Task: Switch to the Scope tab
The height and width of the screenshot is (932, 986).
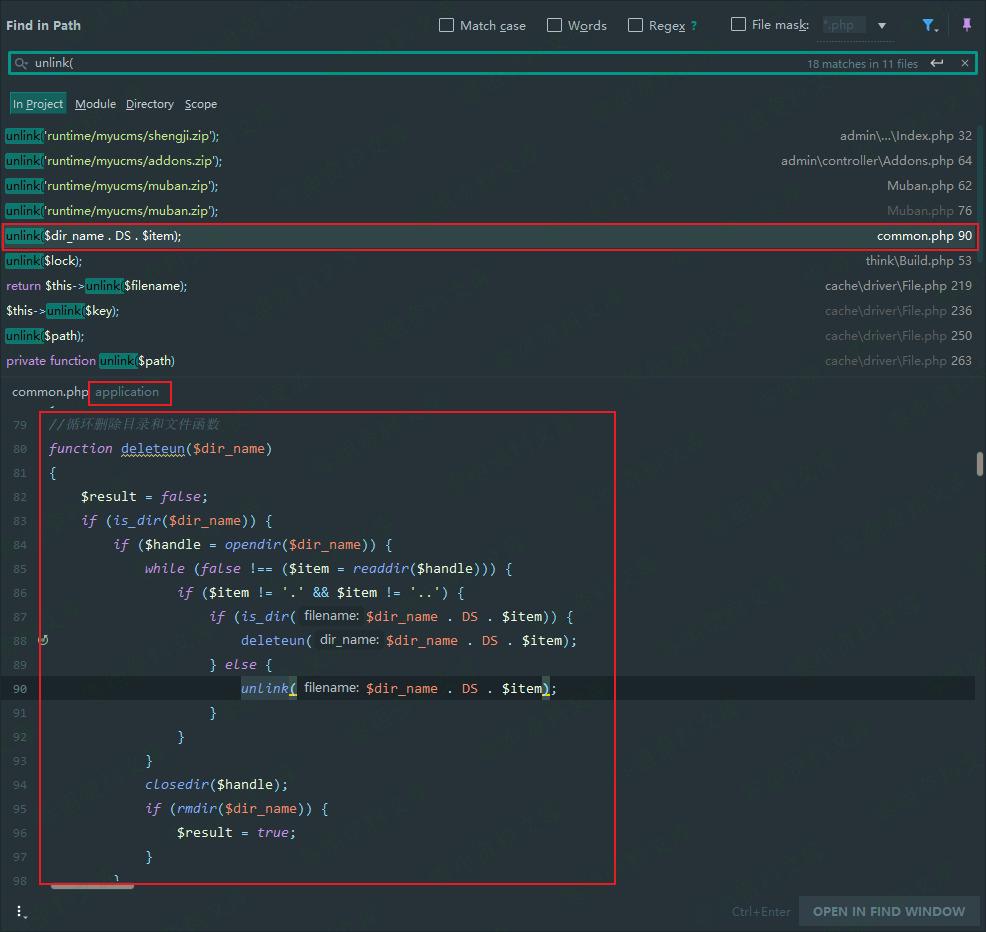Action: pyautogui.click(x=200, y=104)
